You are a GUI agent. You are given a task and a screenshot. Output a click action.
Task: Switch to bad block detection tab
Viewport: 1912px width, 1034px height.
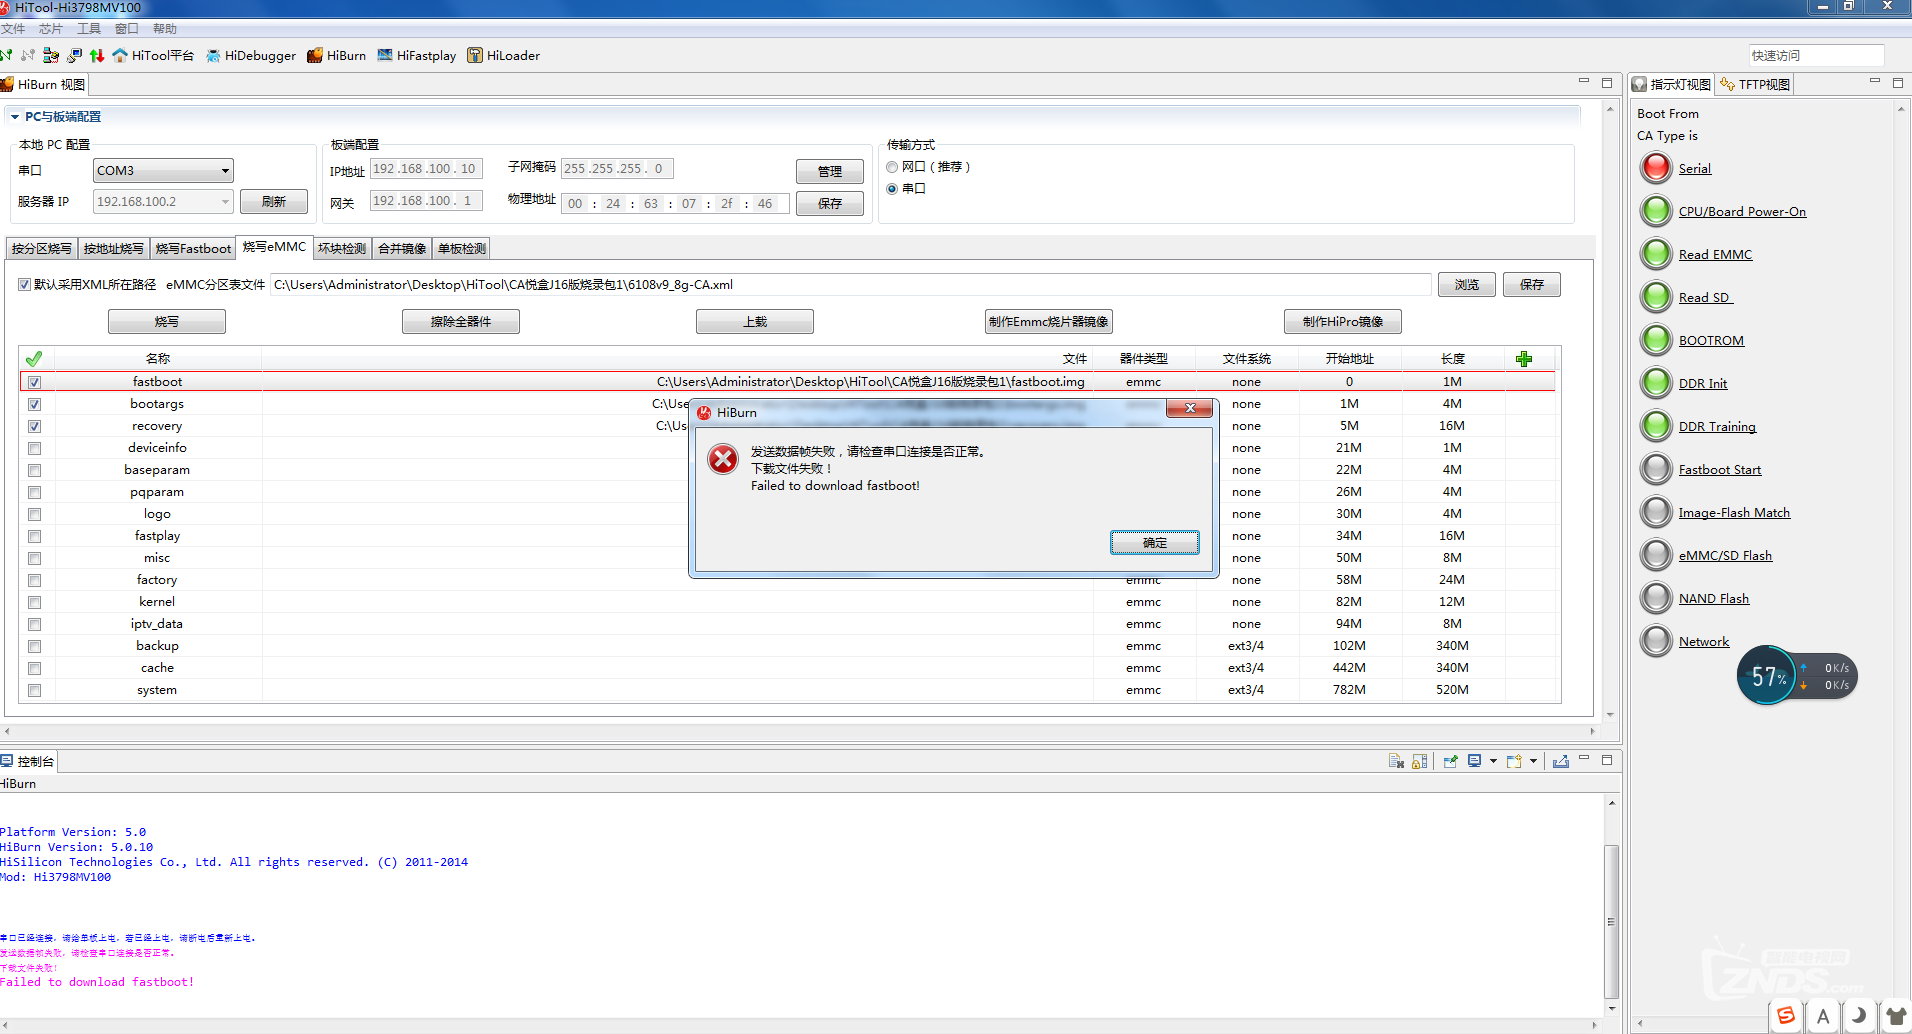point(342,248)
